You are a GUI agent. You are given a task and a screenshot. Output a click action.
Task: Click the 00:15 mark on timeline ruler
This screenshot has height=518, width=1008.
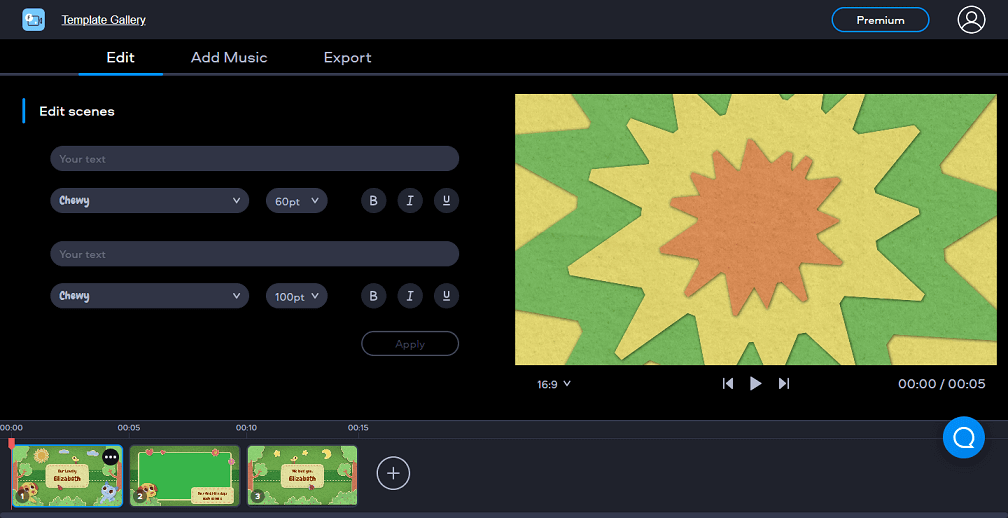click(x=358, y=427)
